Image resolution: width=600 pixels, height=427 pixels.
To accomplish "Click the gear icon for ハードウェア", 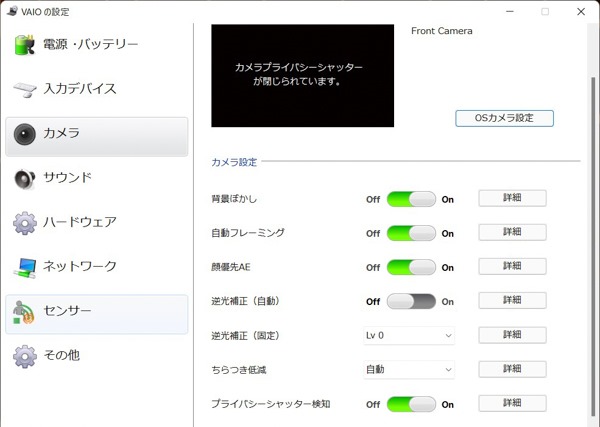I will (x=25, y=223).
